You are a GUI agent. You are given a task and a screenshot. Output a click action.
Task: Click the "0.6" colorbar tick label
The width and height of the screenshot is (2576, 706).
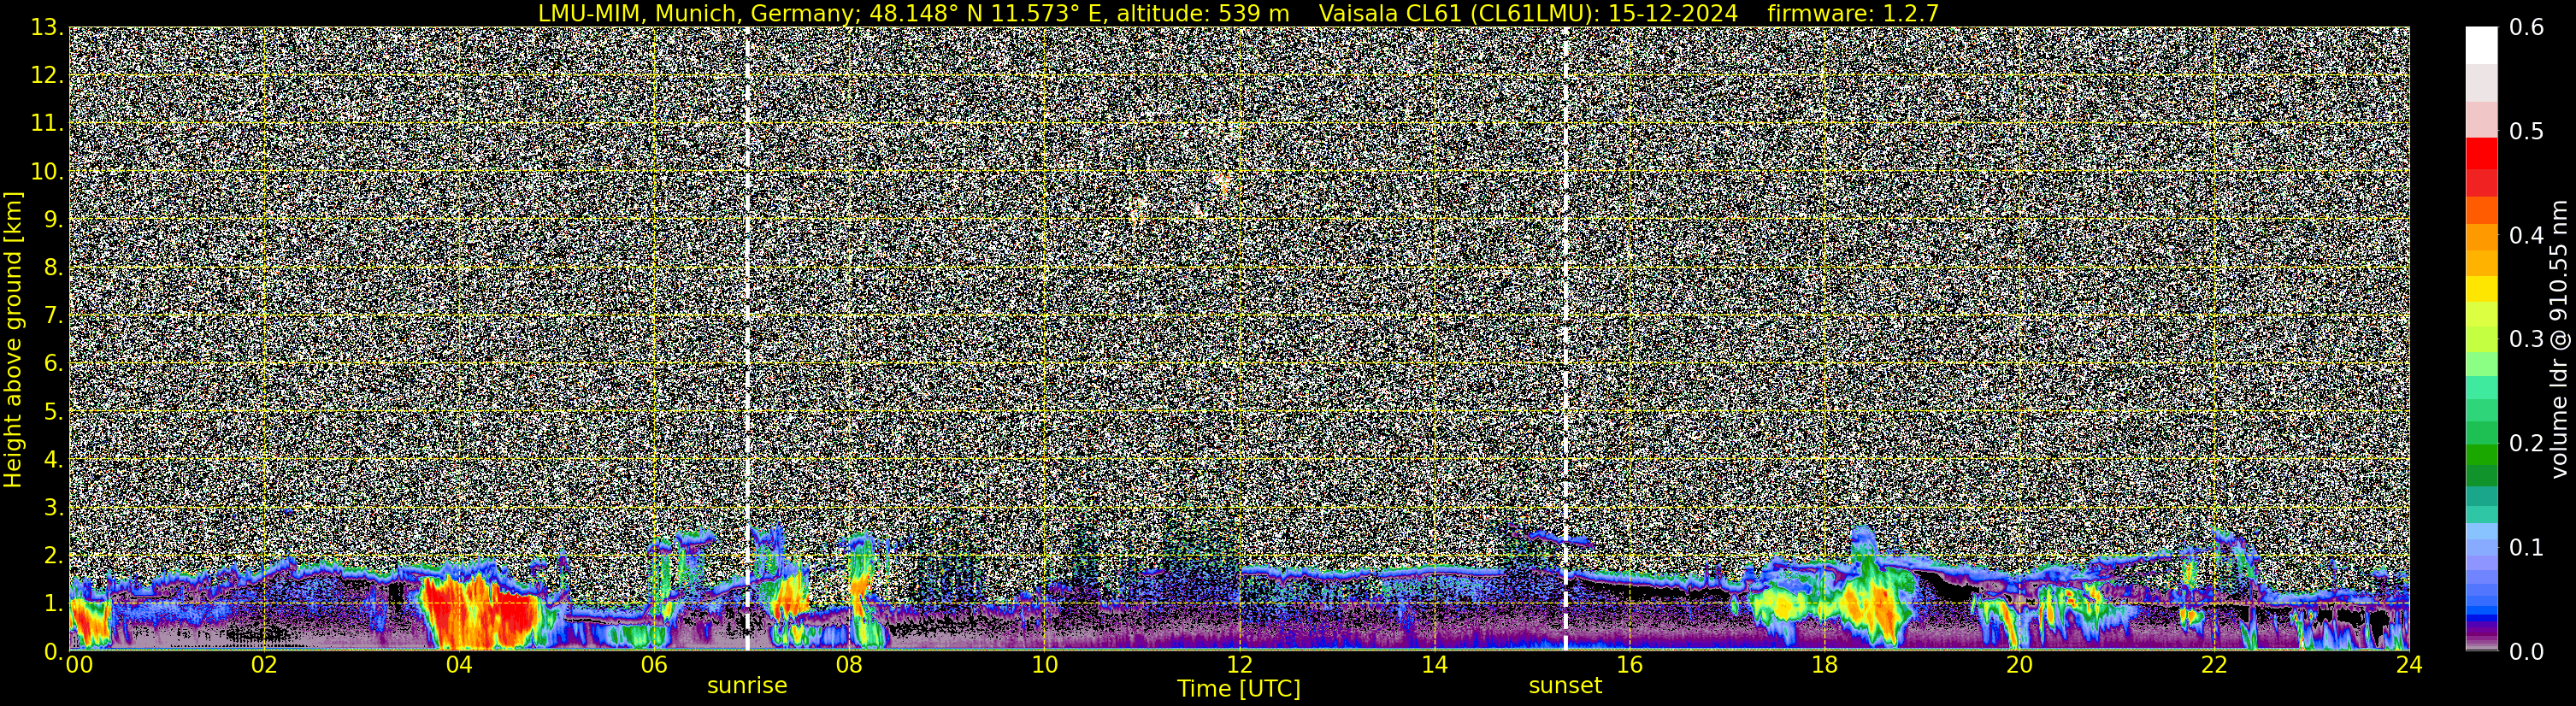(x=2527, y=28)
